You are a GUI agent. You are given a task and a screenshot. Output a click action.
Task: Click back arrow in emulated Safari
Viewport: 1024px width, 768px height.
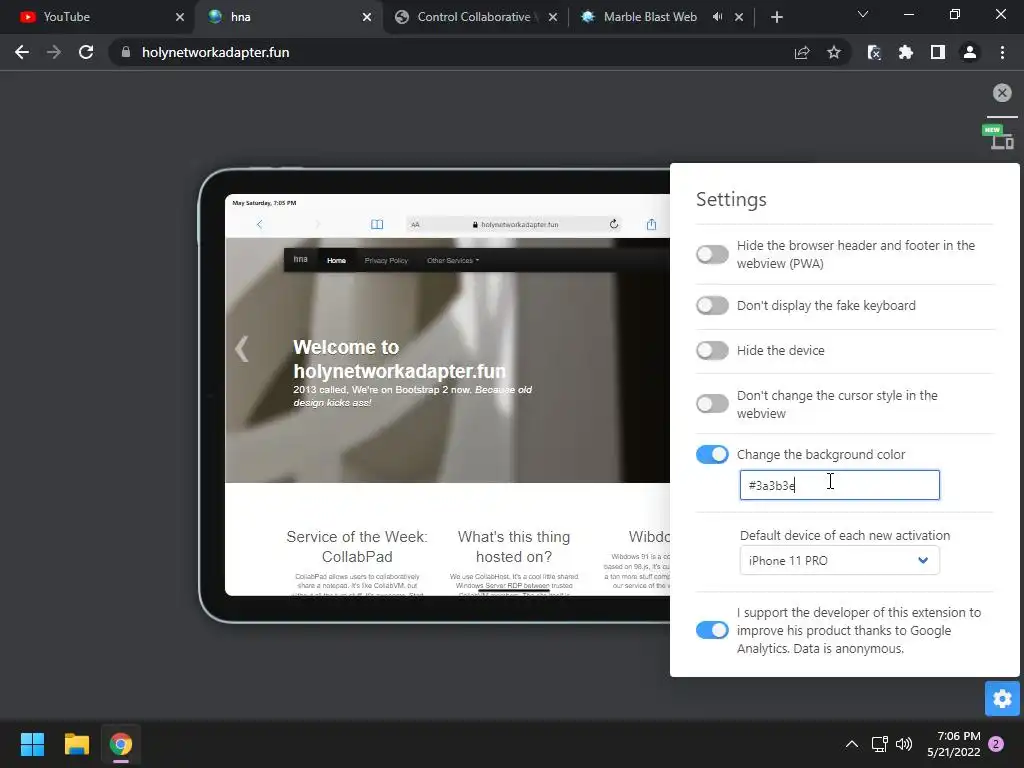coord(259,224)
